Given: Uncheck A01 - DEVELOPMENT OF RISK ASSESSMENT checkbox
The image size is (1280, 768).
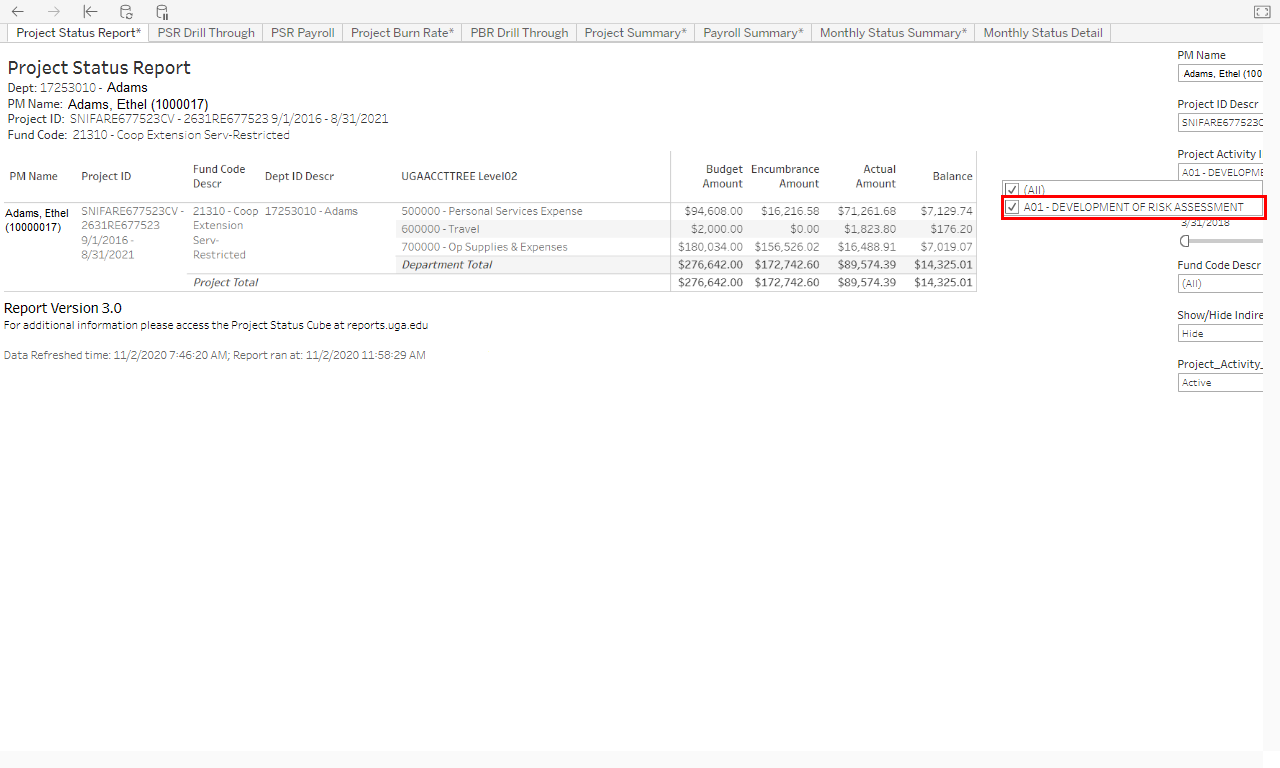Looking at the screenshot, I should pos(1013,207).
